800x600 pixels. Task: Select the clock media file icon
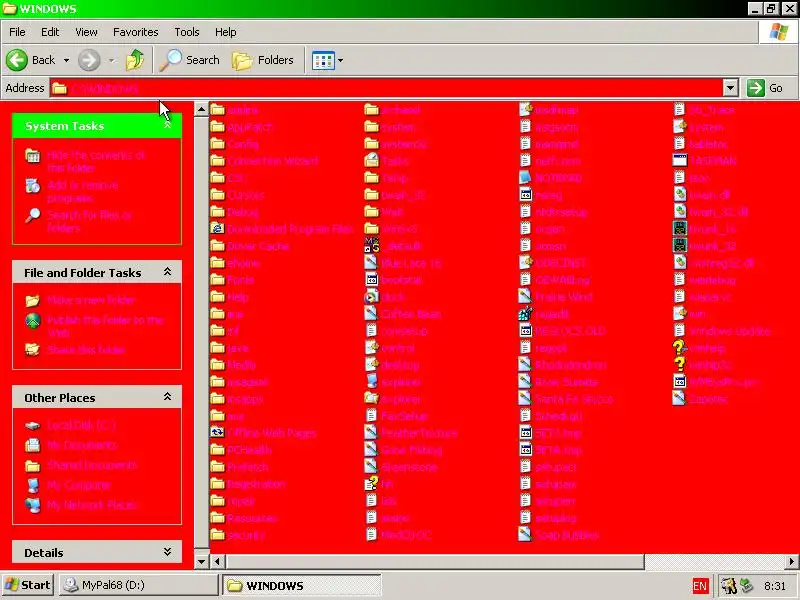[372, 297]
